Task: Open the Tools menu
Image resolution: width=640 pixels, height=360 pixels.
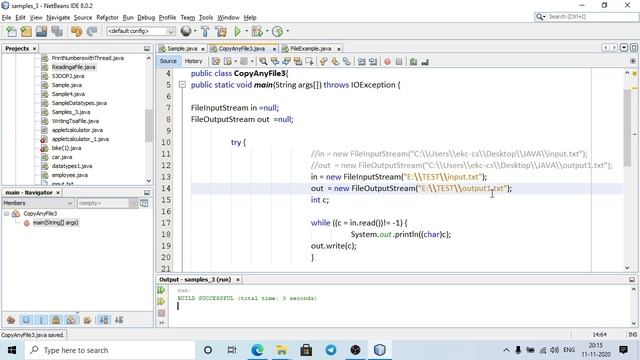Action: coord(206,18)
